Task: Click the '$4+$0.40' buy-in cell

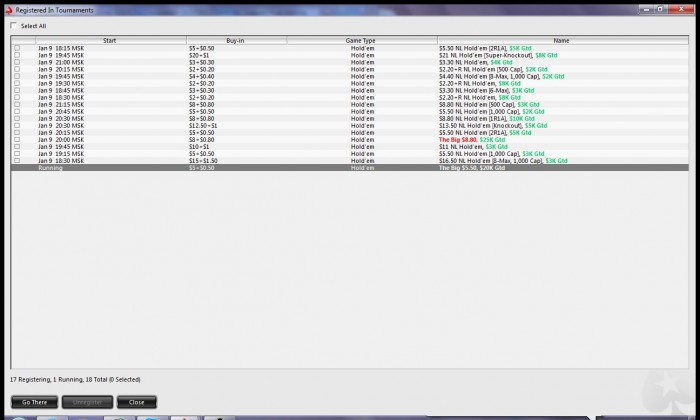Action: coord(201,76)
